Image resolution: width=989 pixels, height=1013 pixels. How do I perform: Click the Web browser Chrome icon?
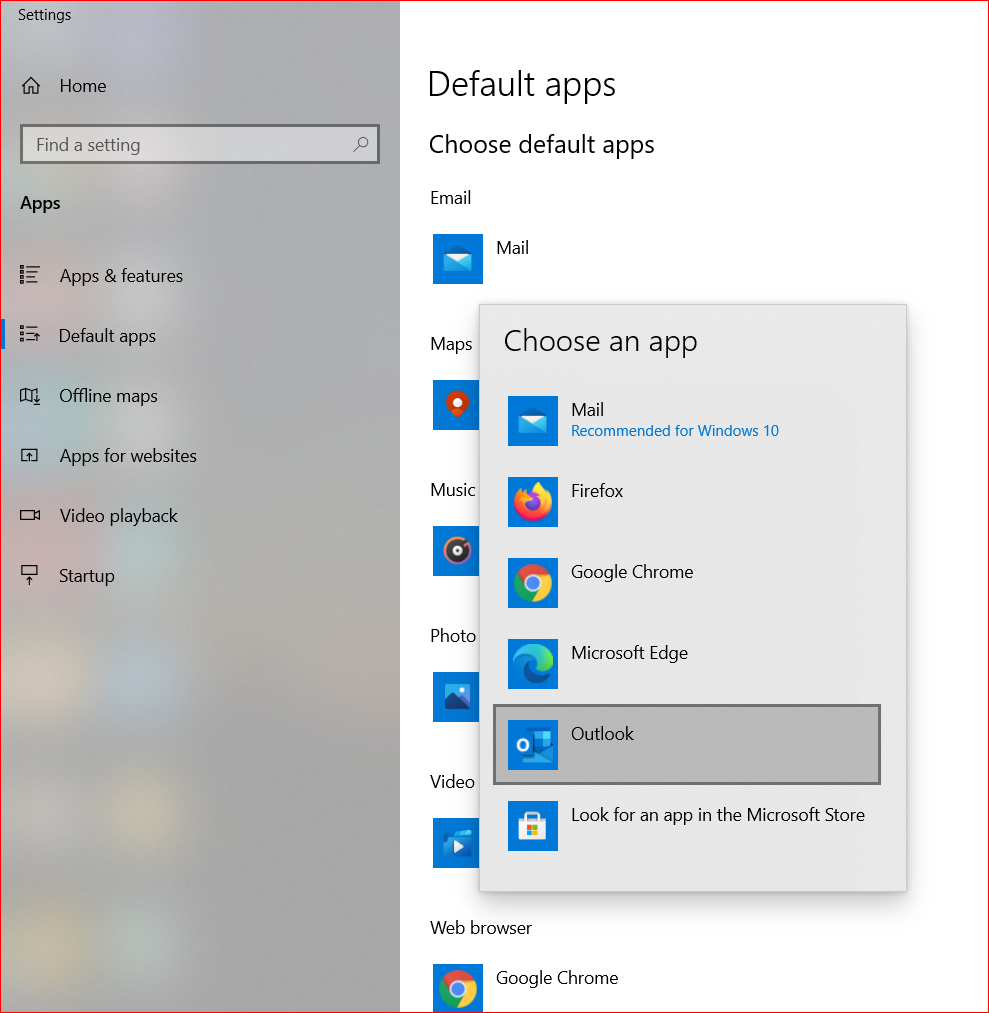457,988
